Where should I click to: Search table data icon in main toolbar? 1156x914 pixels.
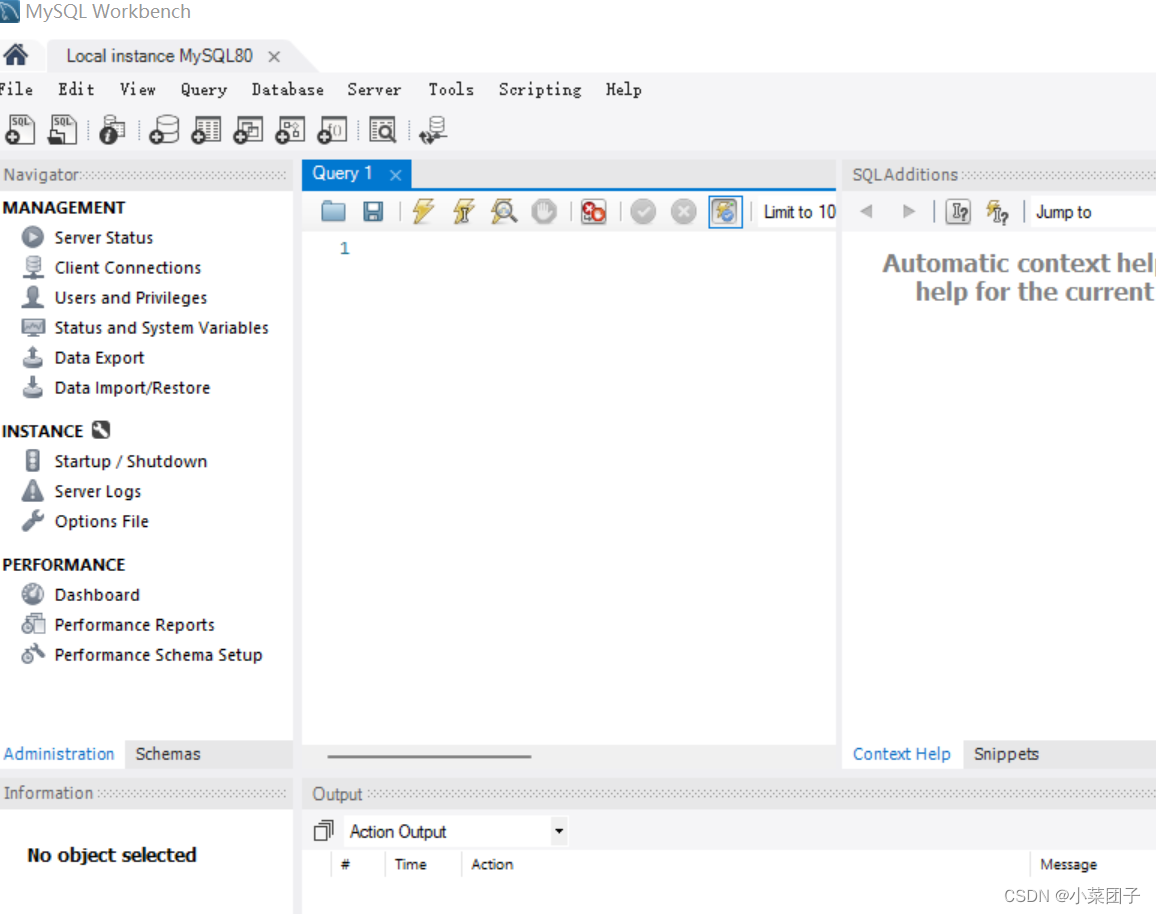[383, 130]
